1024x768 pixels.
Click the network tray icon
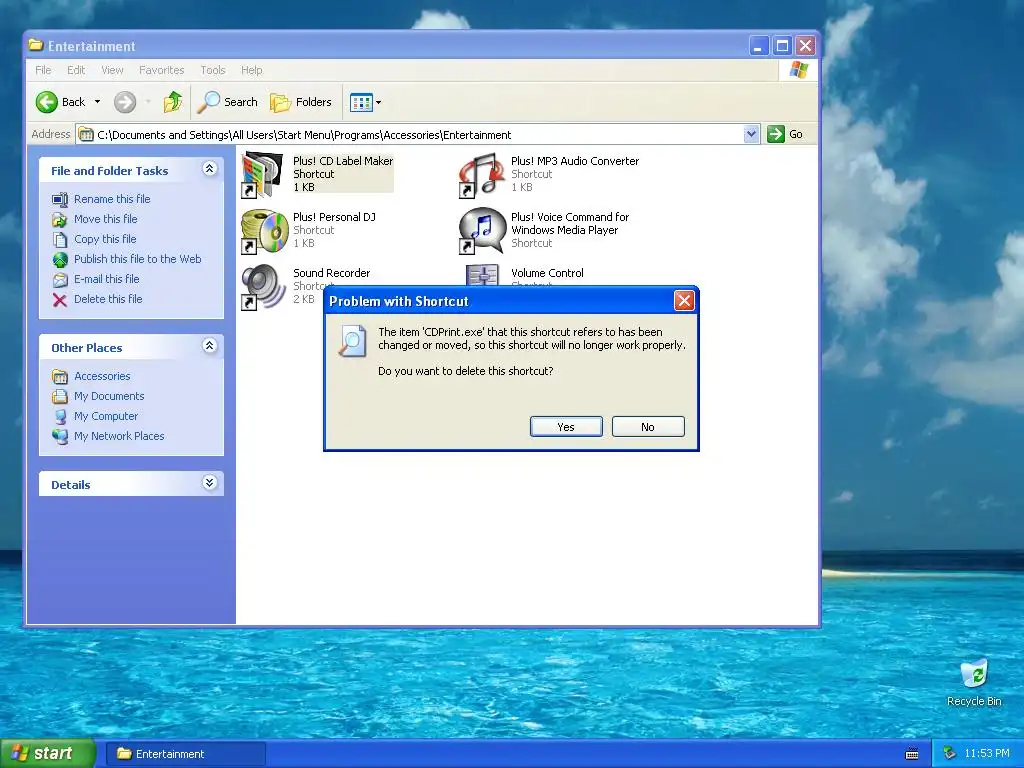950,754
